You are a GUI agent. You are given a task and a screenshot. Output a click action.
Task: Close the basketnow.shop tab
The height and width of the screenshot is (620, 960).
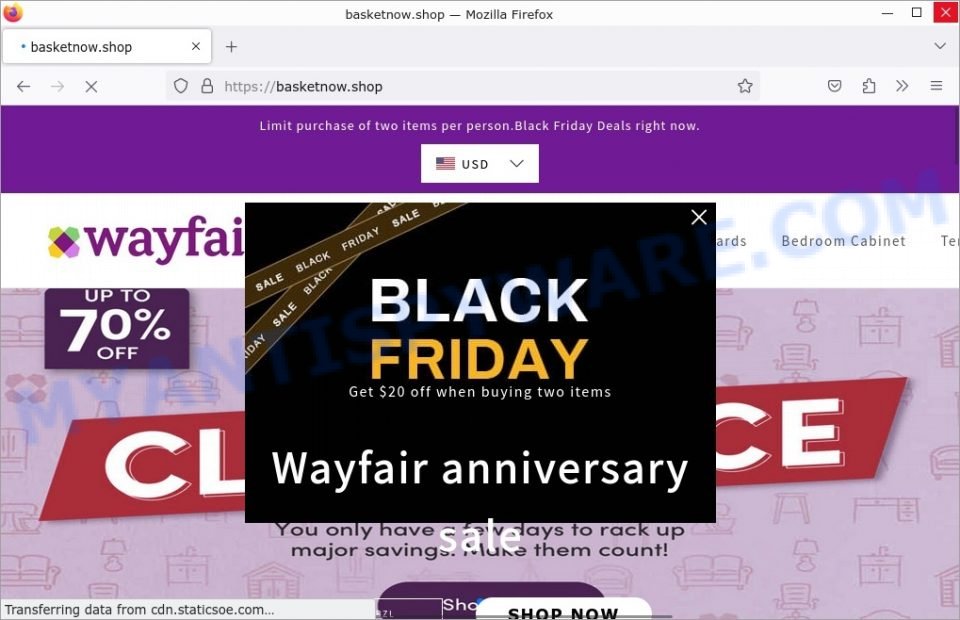[x=195, y=47]
